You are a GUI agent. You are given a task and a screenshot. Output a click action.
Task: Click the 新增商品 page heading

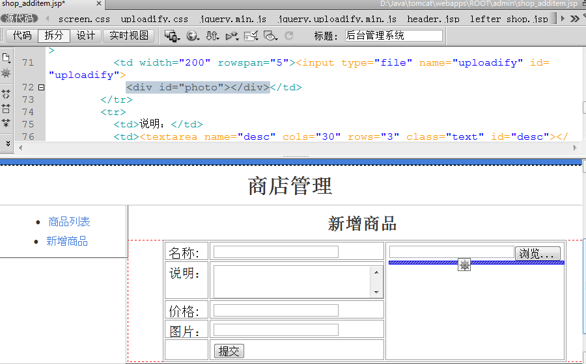click(362, 224)
